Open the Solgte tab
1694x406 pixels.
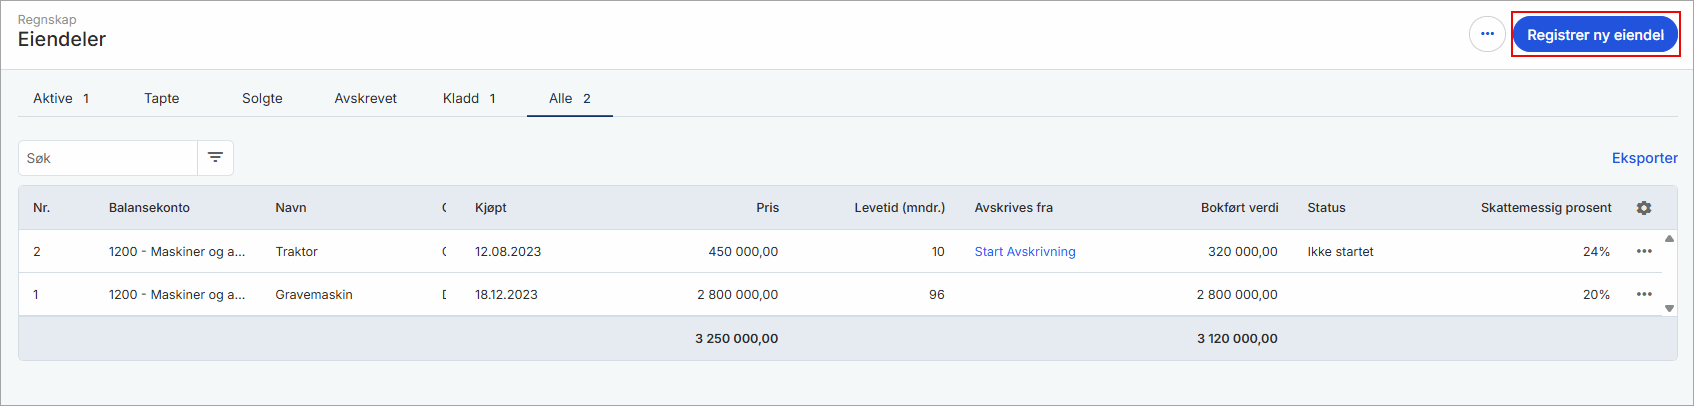(262, 98)
